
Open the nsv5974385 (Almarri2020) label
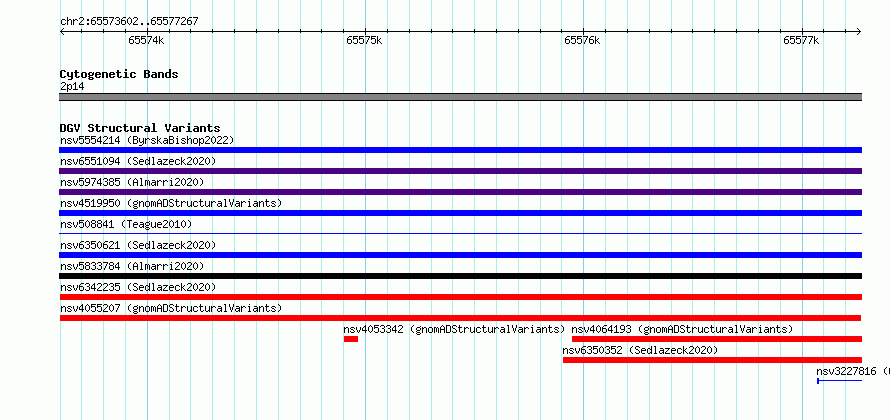click(x=132, y=182)
